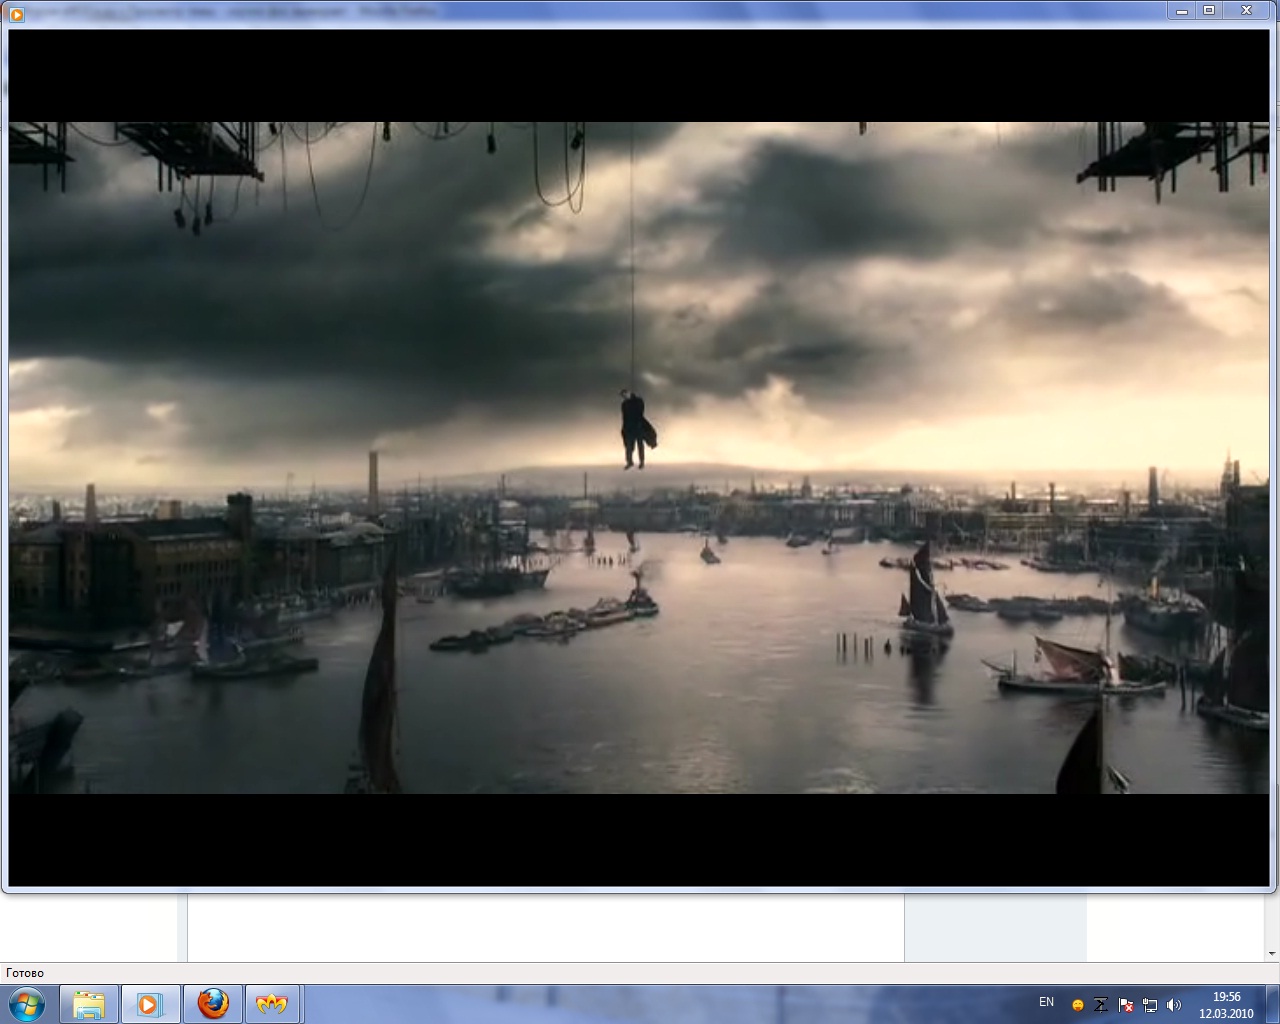The width and height of the screenshot is (1280, 1024).
Task: Click the lotus-shaped taskbar app icon
Action: click(x=272, y=1004)
